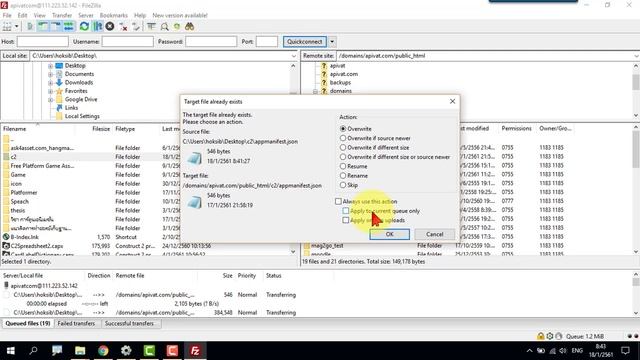Screen dimensions: 640x360
Task: Cancel the current operation icon
Action: 110,27
